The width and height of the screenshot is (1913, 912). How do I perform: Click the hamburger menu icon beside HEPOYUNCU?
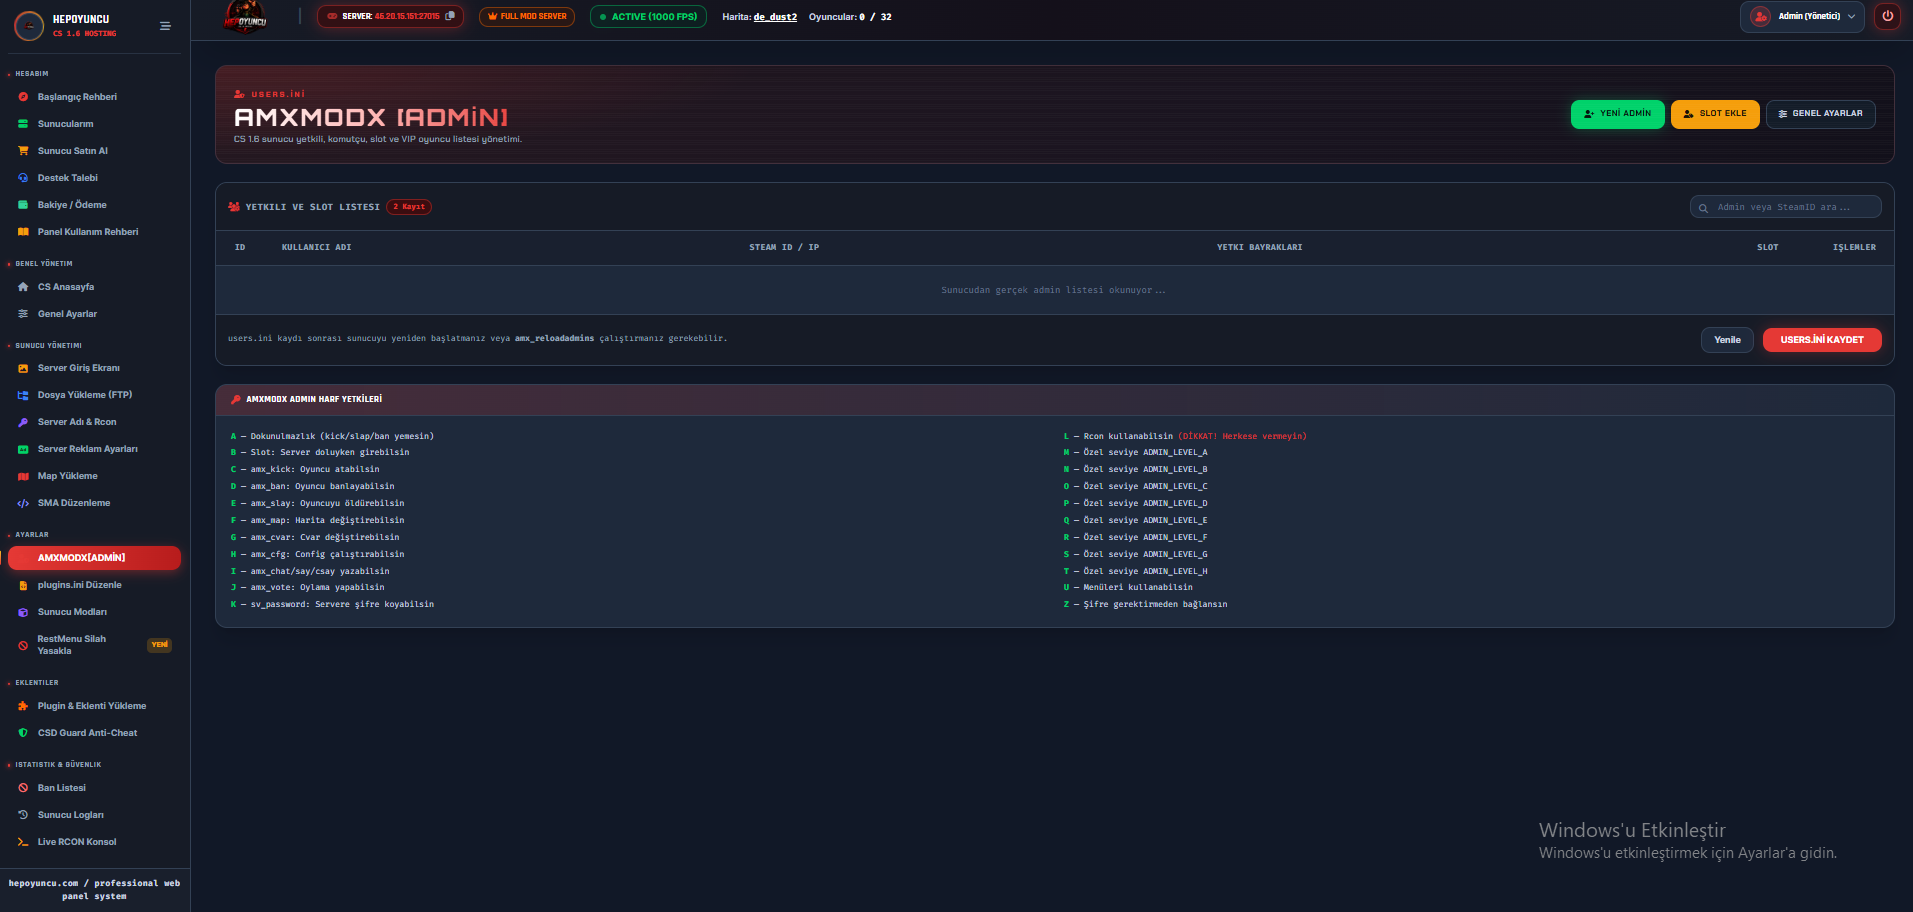pos(165,26)
